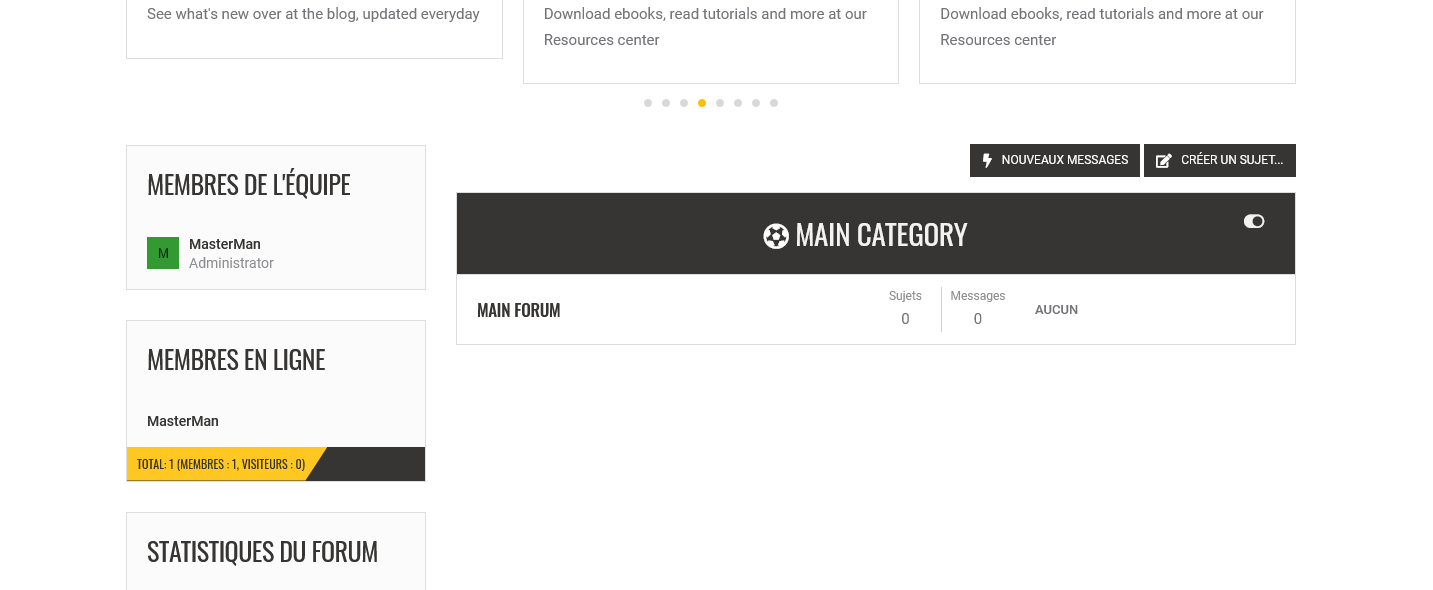Click the blog updates card on the left
The image size is (1433, 590).
click(x=314, y=25)
